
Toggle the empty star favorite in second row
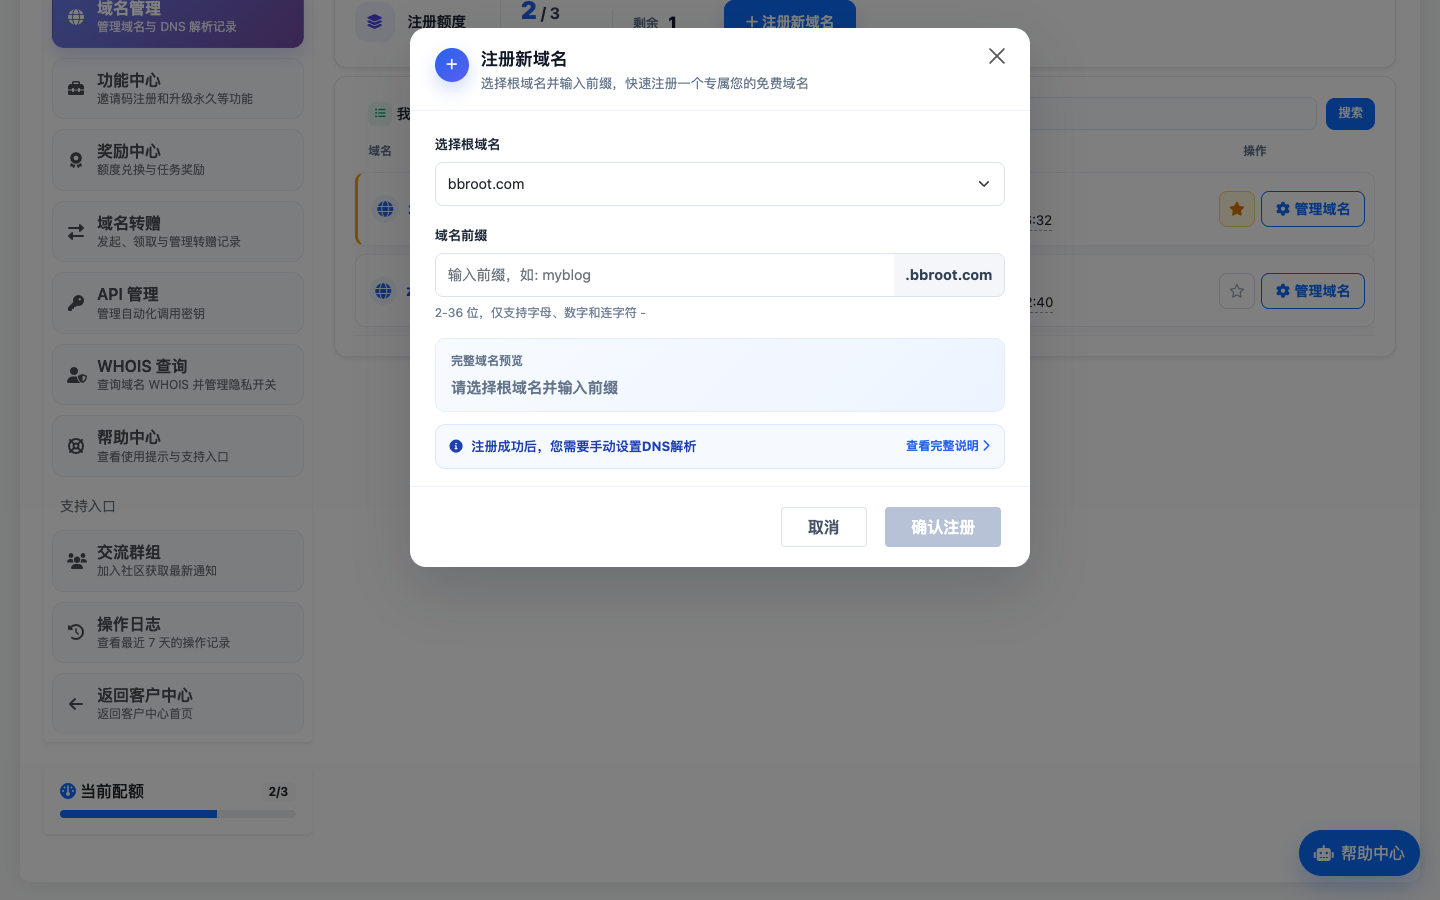pos(1237,291)
